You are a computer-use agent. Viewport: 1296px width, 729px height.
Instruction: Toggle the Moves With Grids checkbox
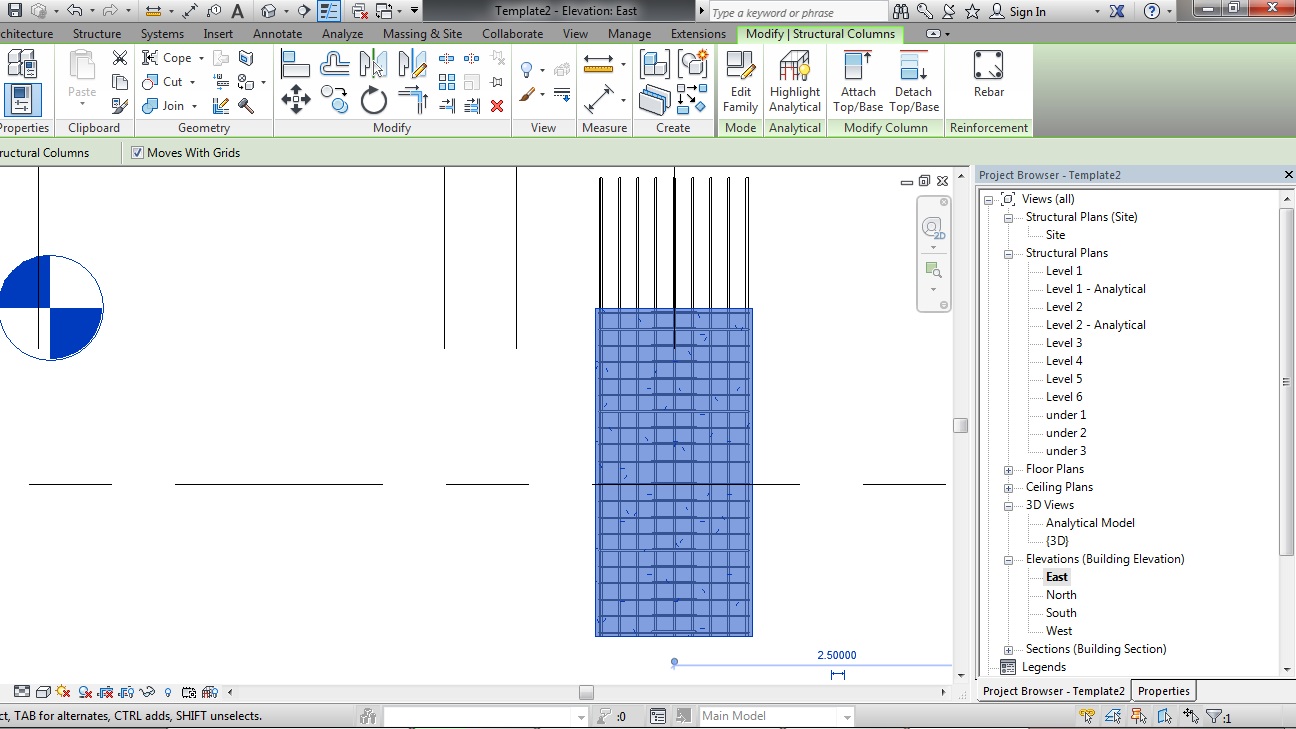[x=138, y=153]
